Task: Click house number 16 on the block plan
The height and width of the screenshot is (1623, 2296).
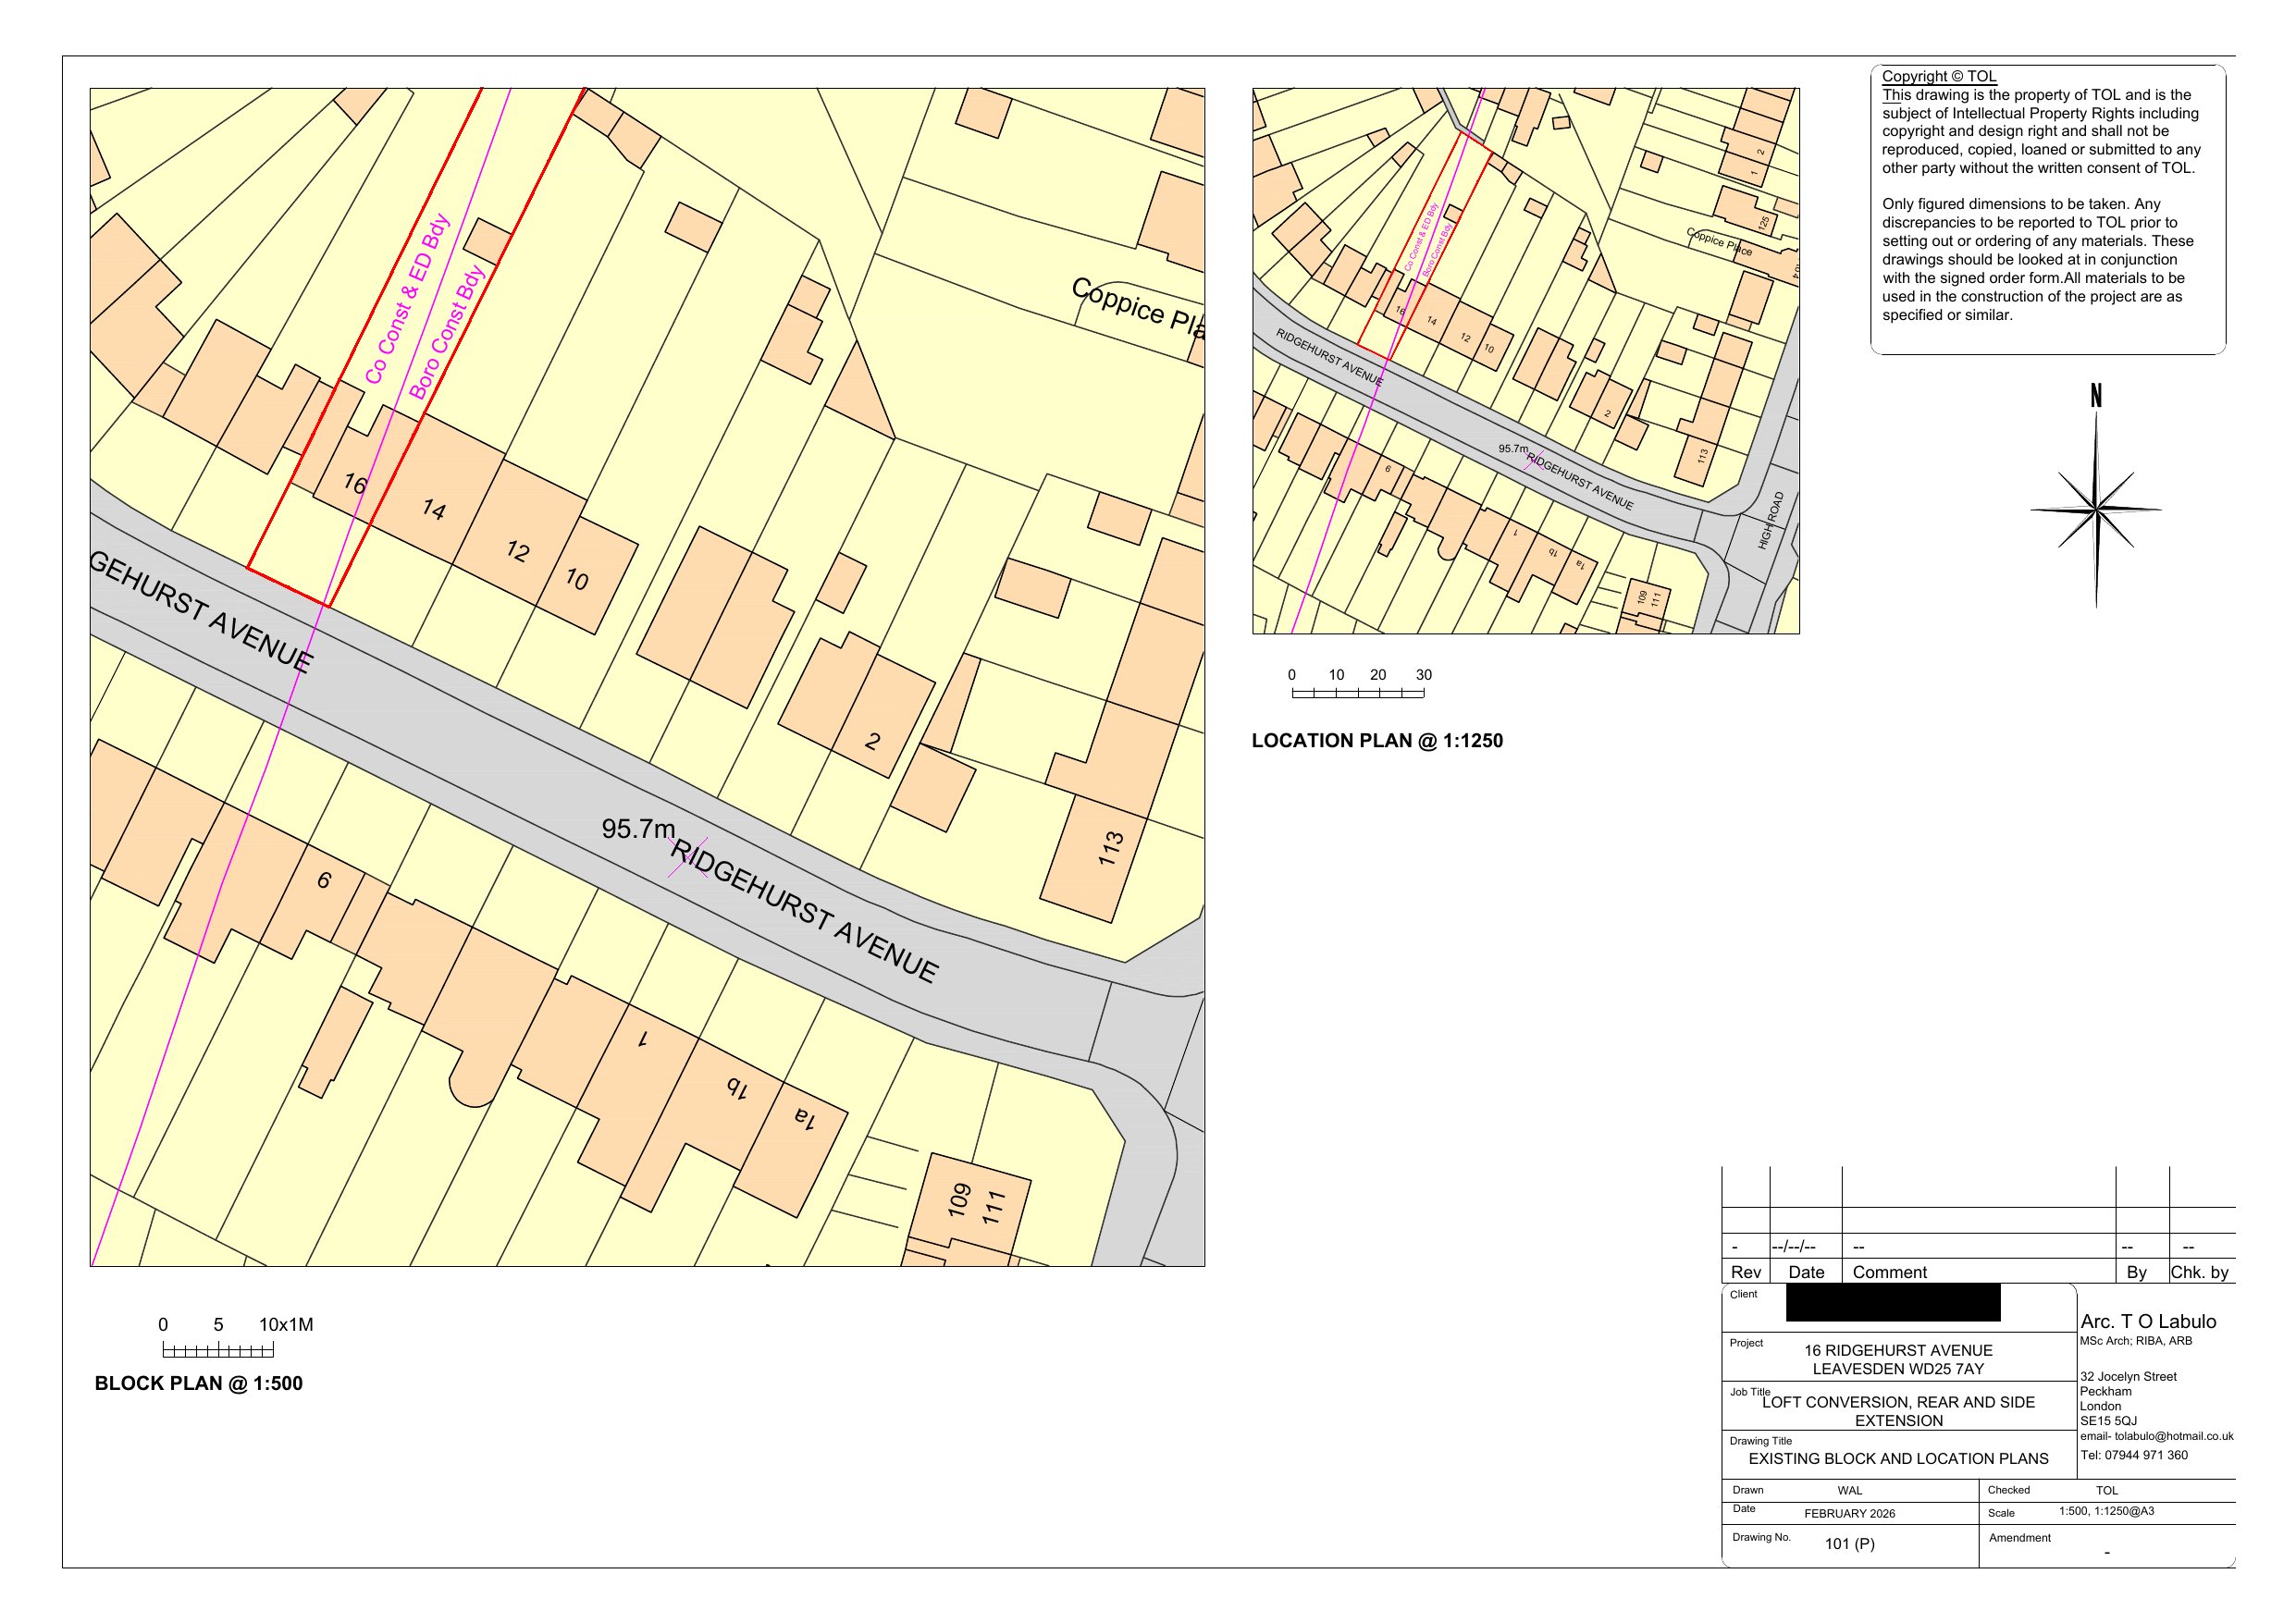Action: coord(355,484)
